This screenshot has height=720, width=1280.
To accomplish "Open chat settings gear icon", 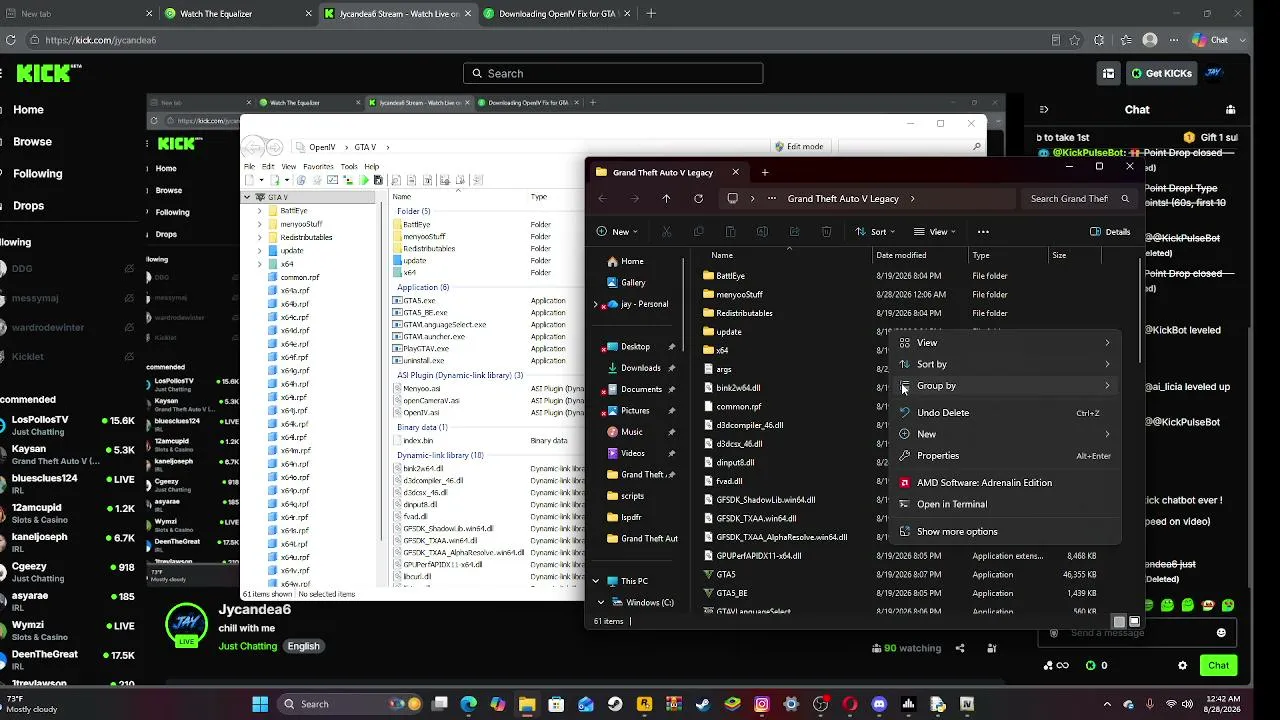I will coord(1183,666).
